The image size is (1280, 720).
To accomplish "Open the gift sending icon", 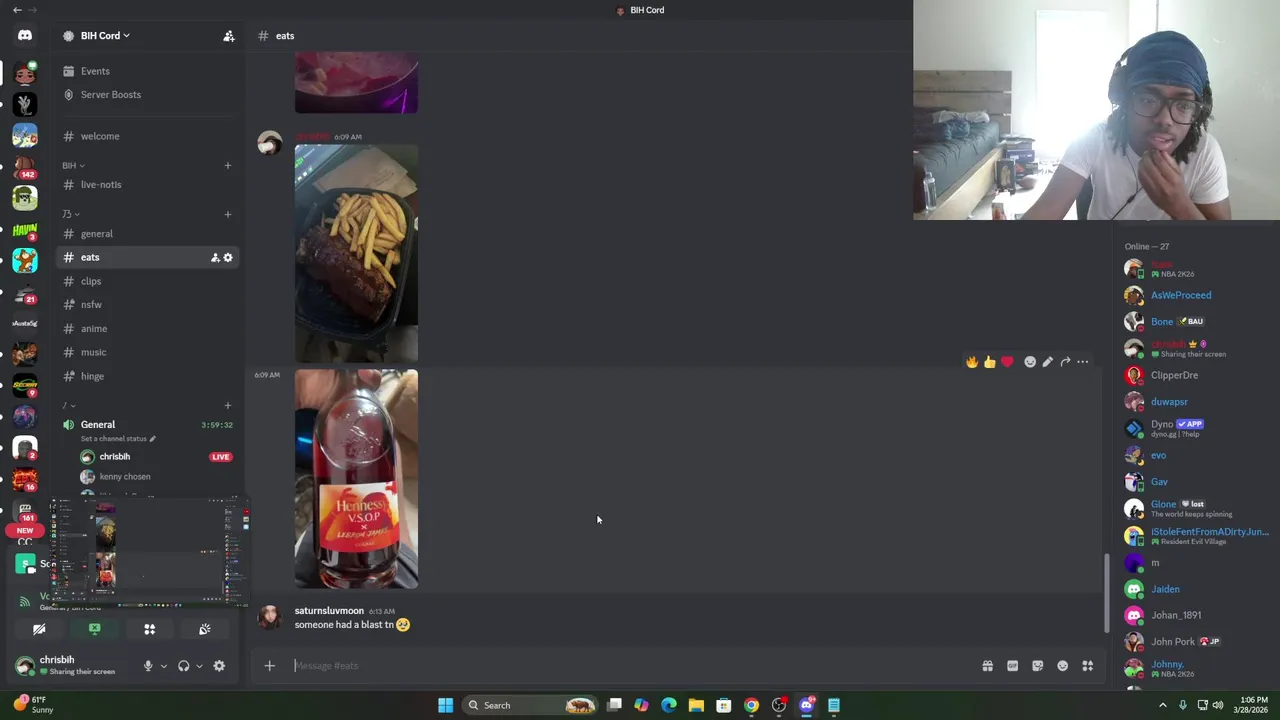I will (987, 666).
